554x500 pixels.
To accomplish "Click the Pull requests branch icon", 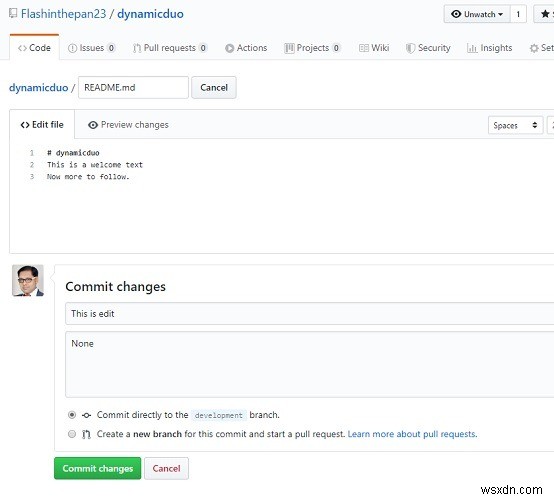I will [x=137, y=48].
